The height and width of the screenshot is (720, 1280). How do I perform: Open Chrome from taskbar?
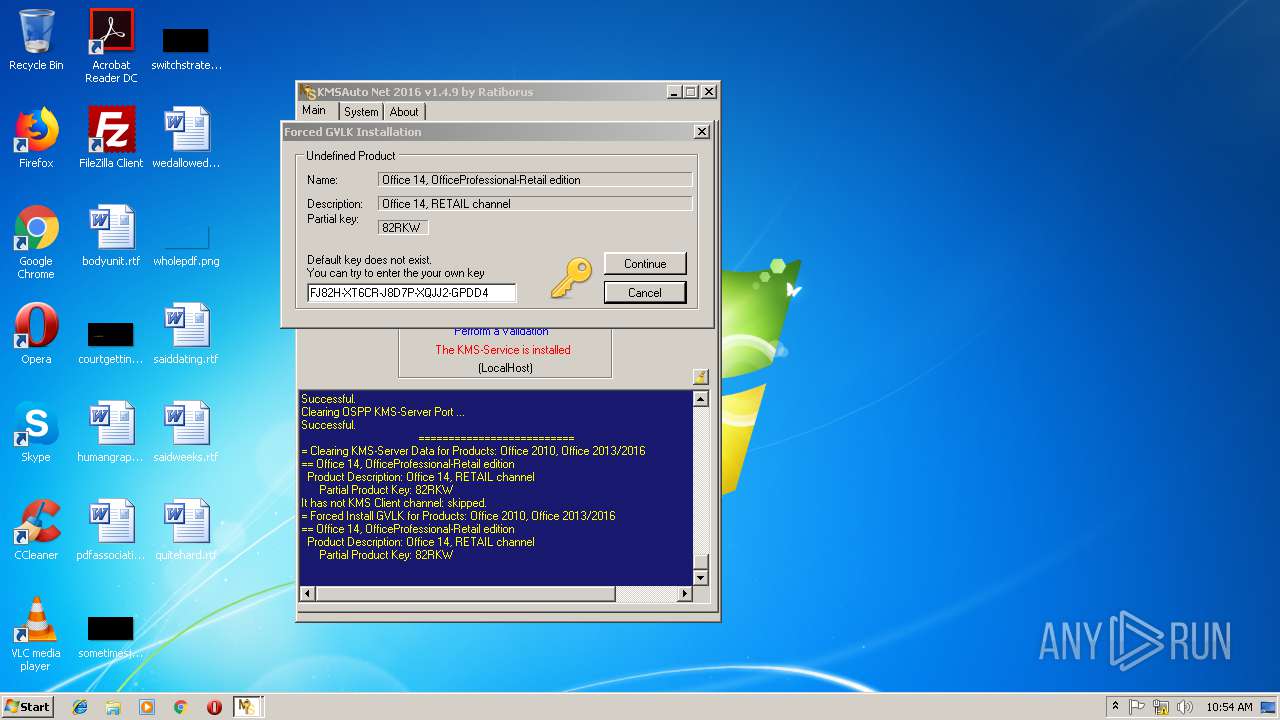(180, 707)
